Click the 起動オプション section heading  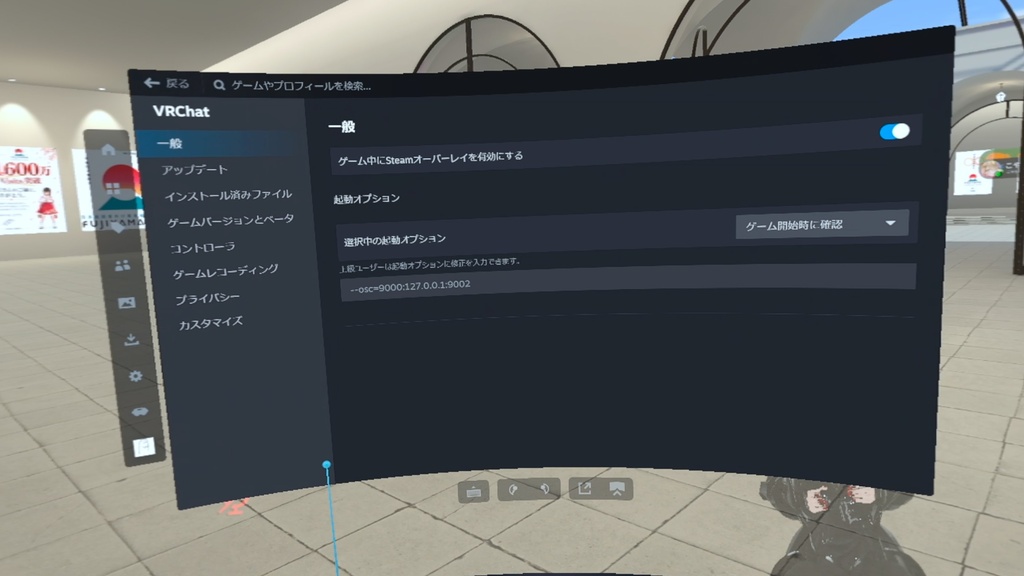[x=366, y=199]
